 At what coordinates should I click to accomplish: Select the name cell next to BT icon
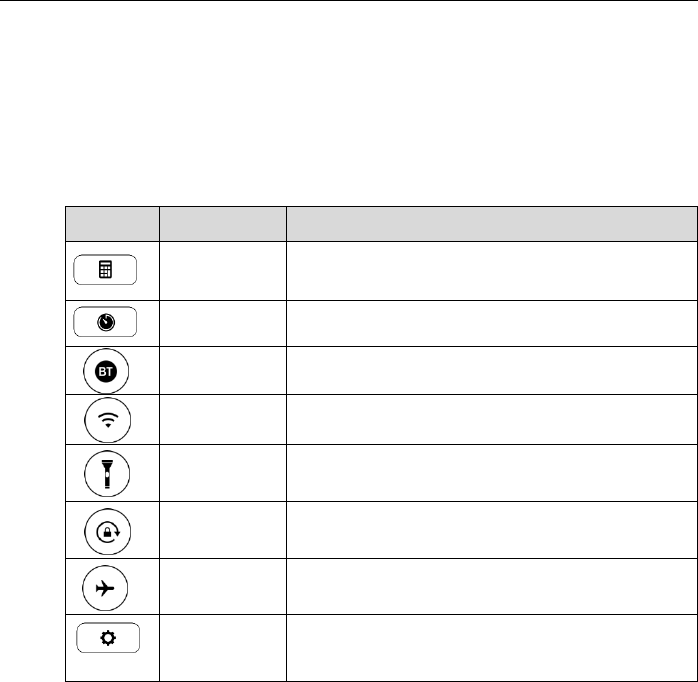pyautogui.click(x=223, y=370)
